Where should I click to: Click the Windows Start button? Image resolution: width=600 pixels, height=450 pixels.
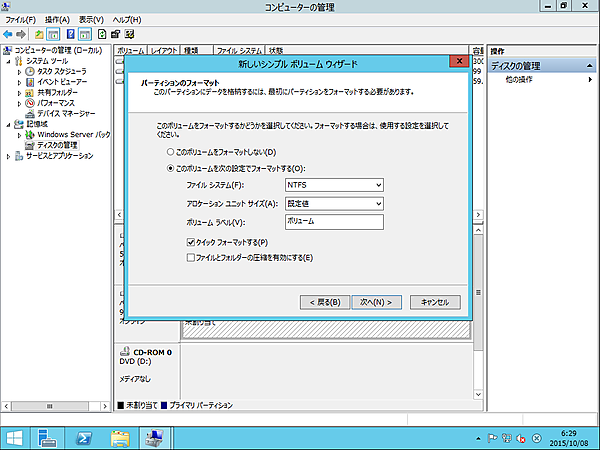pos(14,436)
